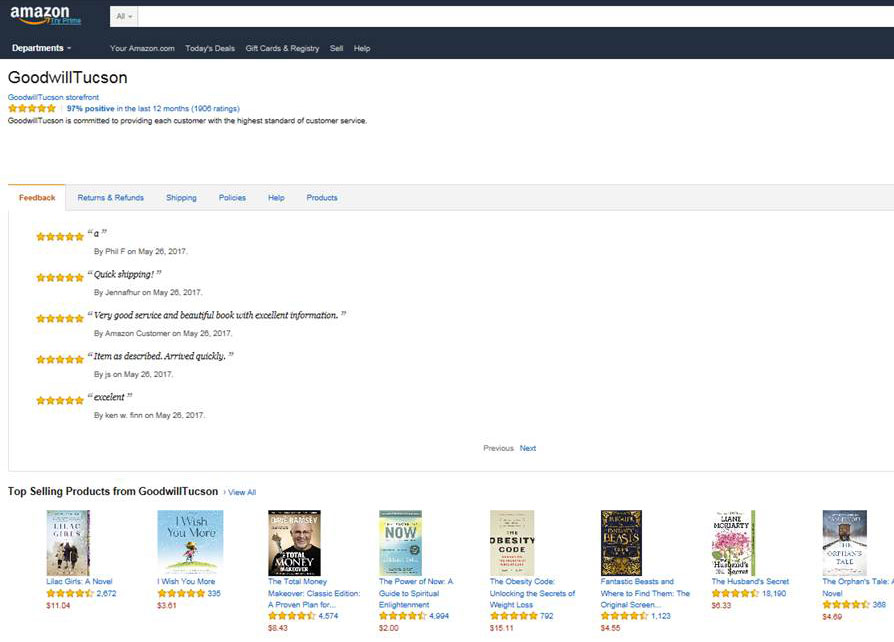894x642 pixels.
Task: Switch to the Products tab
Action: pyautogui.click(x=322, y=198)
